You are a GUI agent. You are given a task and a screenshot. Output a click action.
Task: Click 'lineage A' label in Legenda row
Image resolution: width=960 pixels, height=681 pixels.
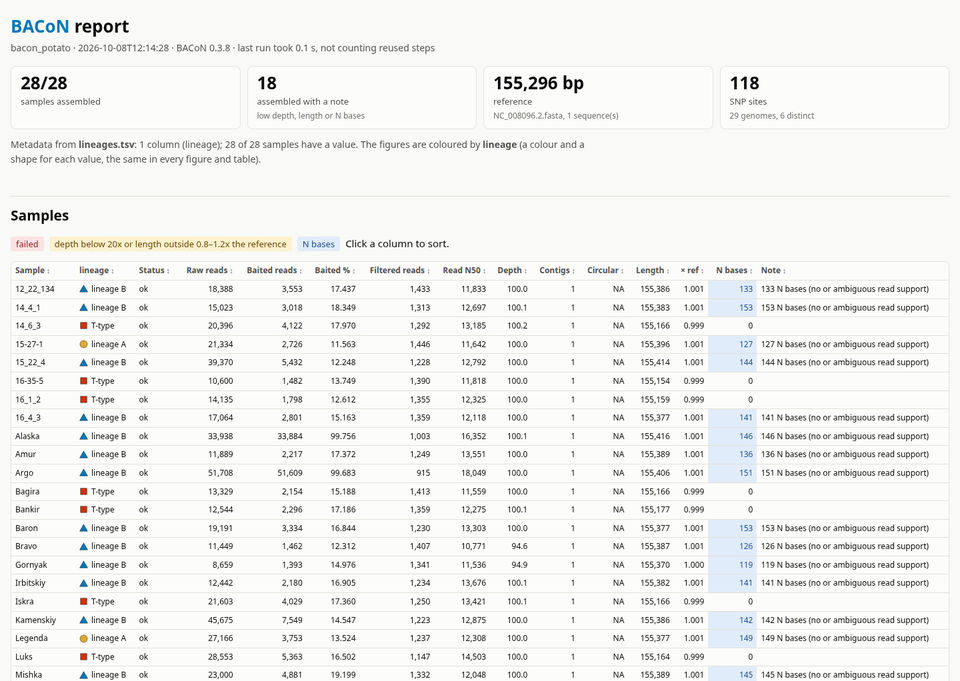(108, 638)
